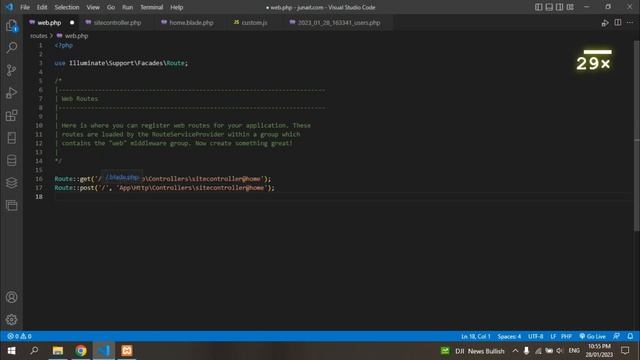This screenshot has width=640, height=360.
Task: Click the web.php breadcrumb segment
Action: 76,36
